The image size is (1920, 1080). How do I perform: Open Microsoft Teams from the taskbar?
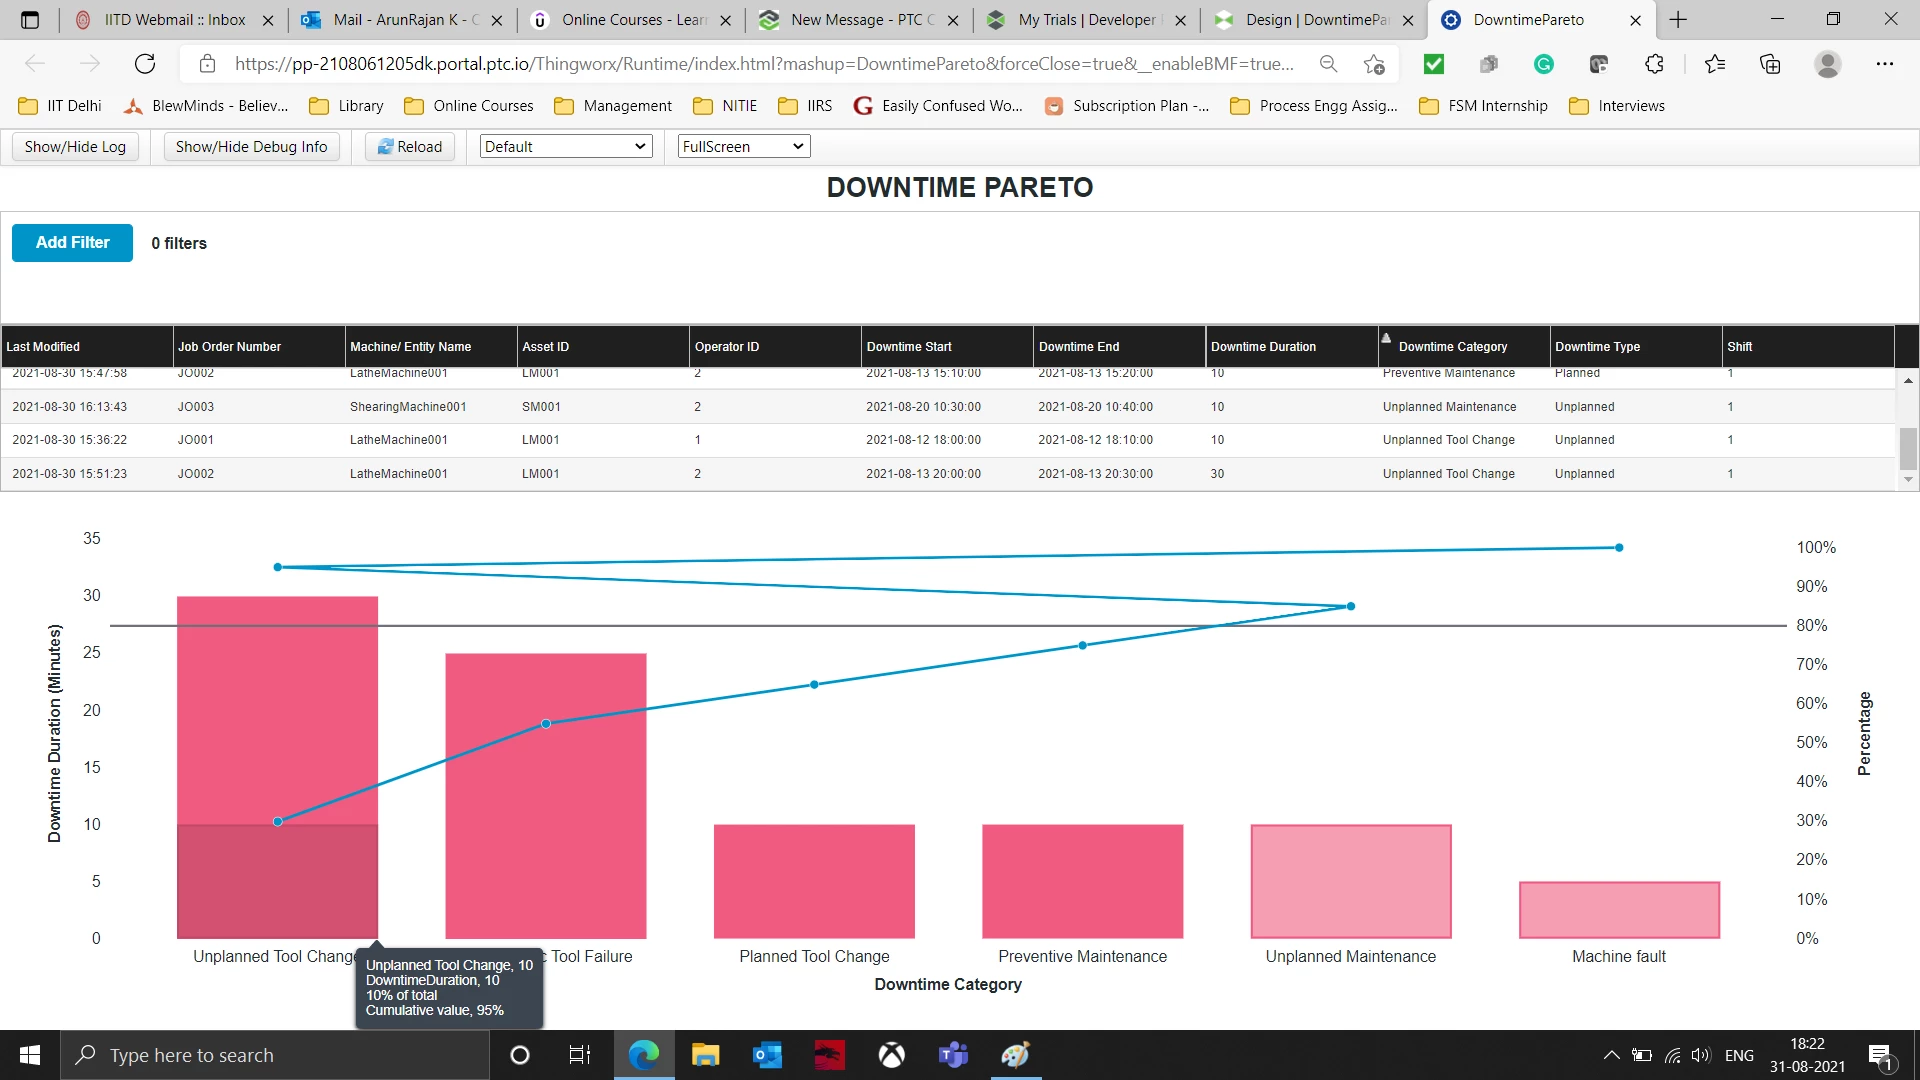953,1055
